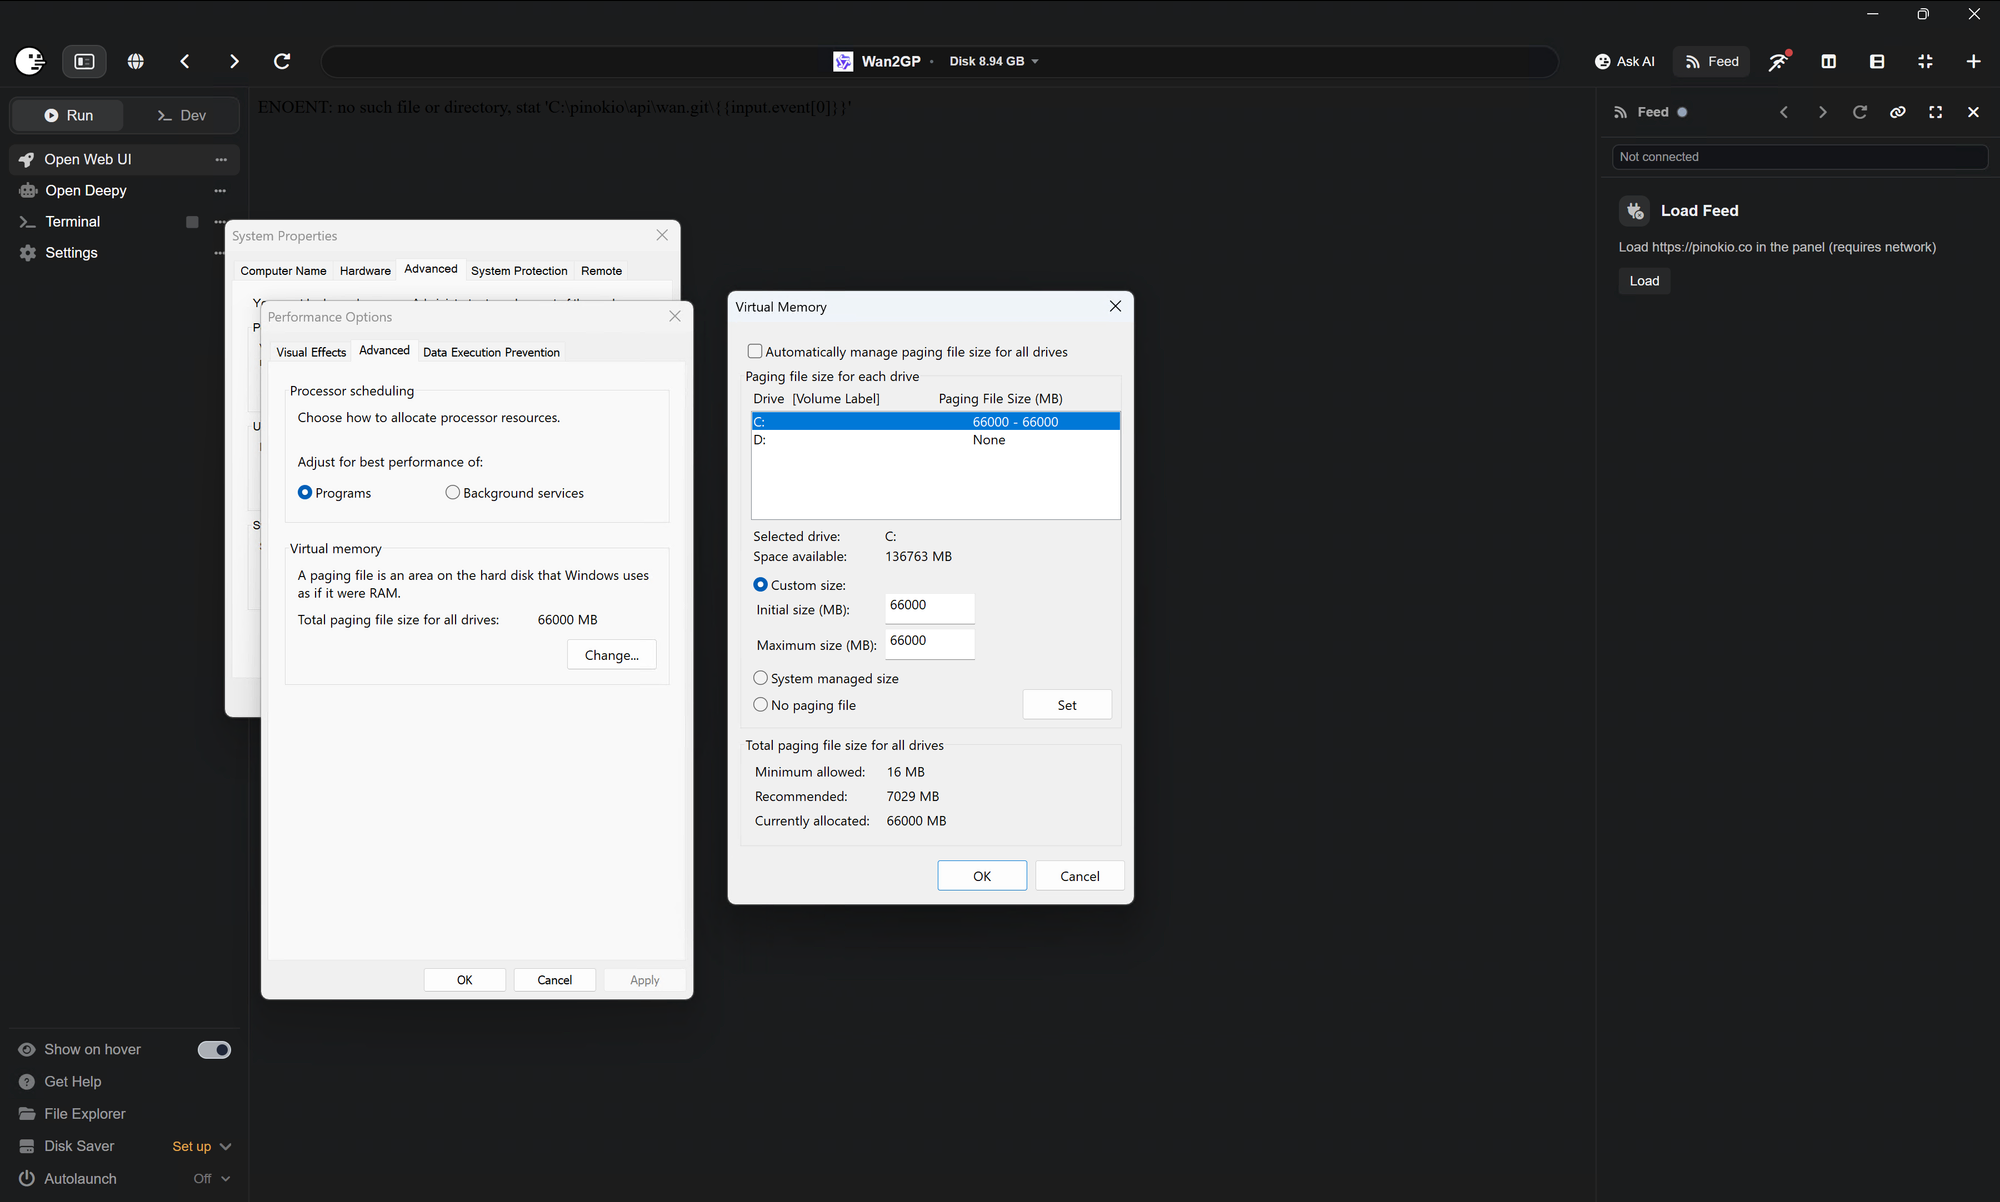Select System managed size option
Screen dimensions: 2000x1202
pyautogui.click(x=760, y=678)
